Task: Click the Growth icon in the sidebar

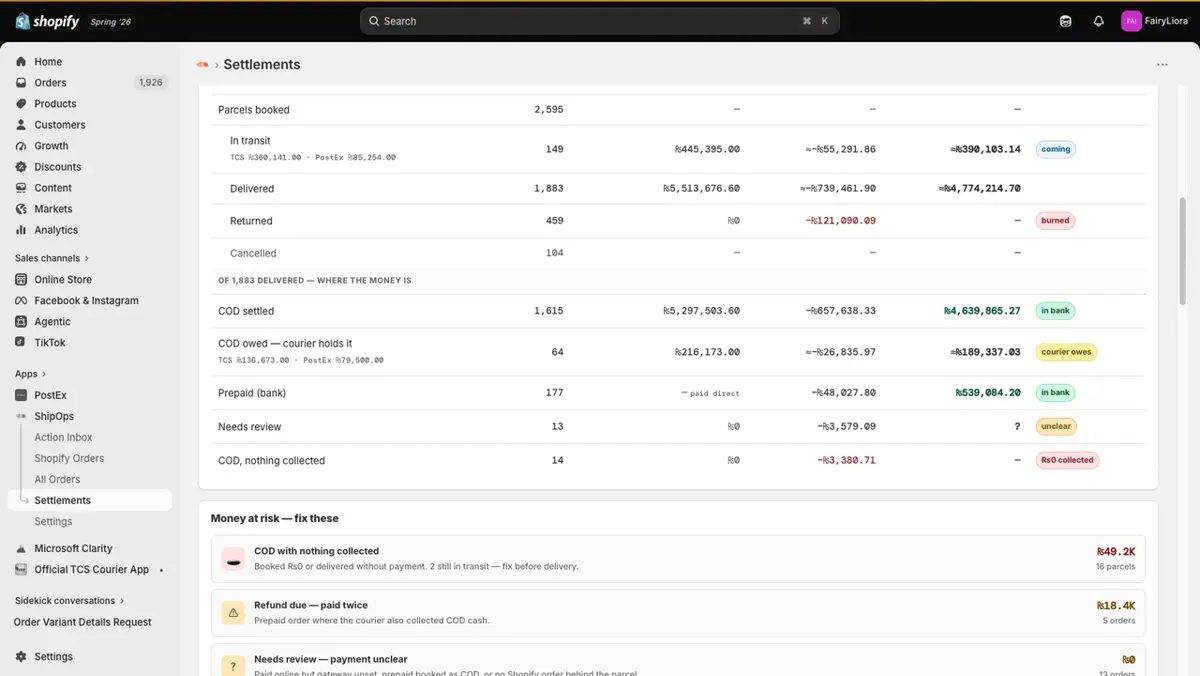Action: tap(21, 146)
